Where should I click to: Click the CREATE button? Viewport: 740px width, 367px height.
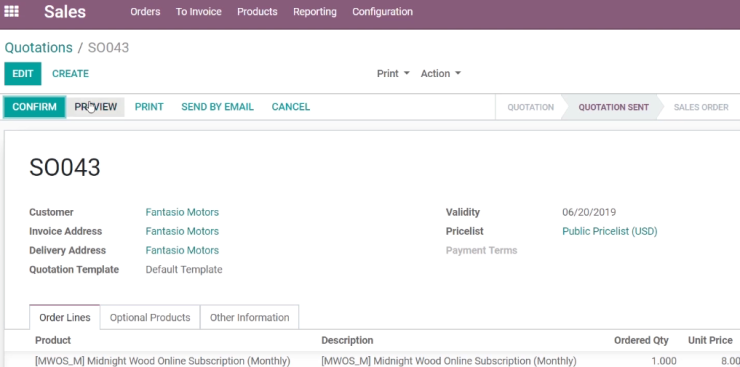[x=70, y=74]
